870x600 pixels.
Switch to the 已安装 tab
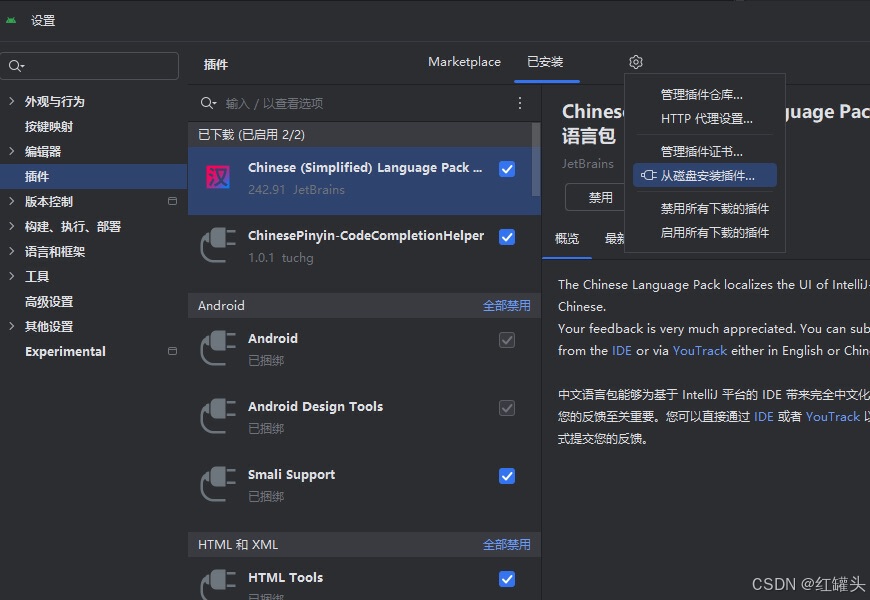coord(545,62)
